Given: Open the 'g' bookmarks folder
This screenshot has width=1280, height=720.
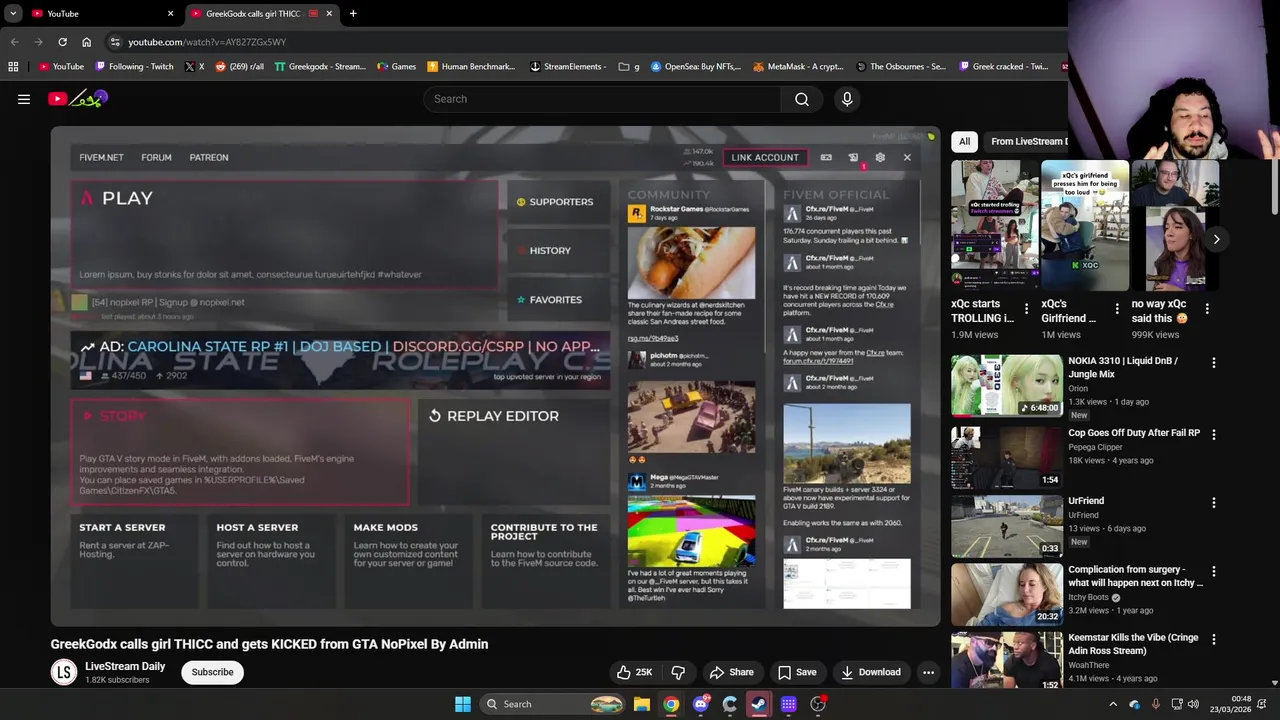Looking at the screenshot, I should pos(629,66).
